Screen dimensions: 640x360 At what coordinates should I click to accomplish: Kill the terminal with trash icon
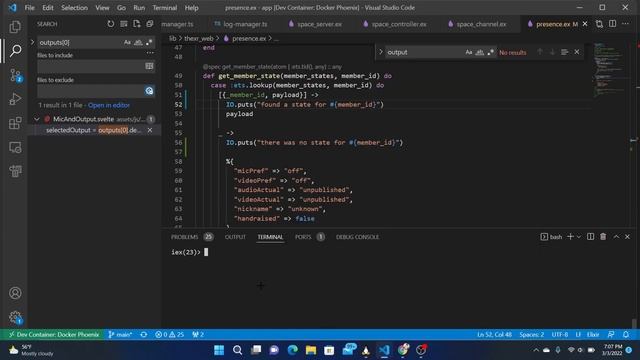pos(603,237)
